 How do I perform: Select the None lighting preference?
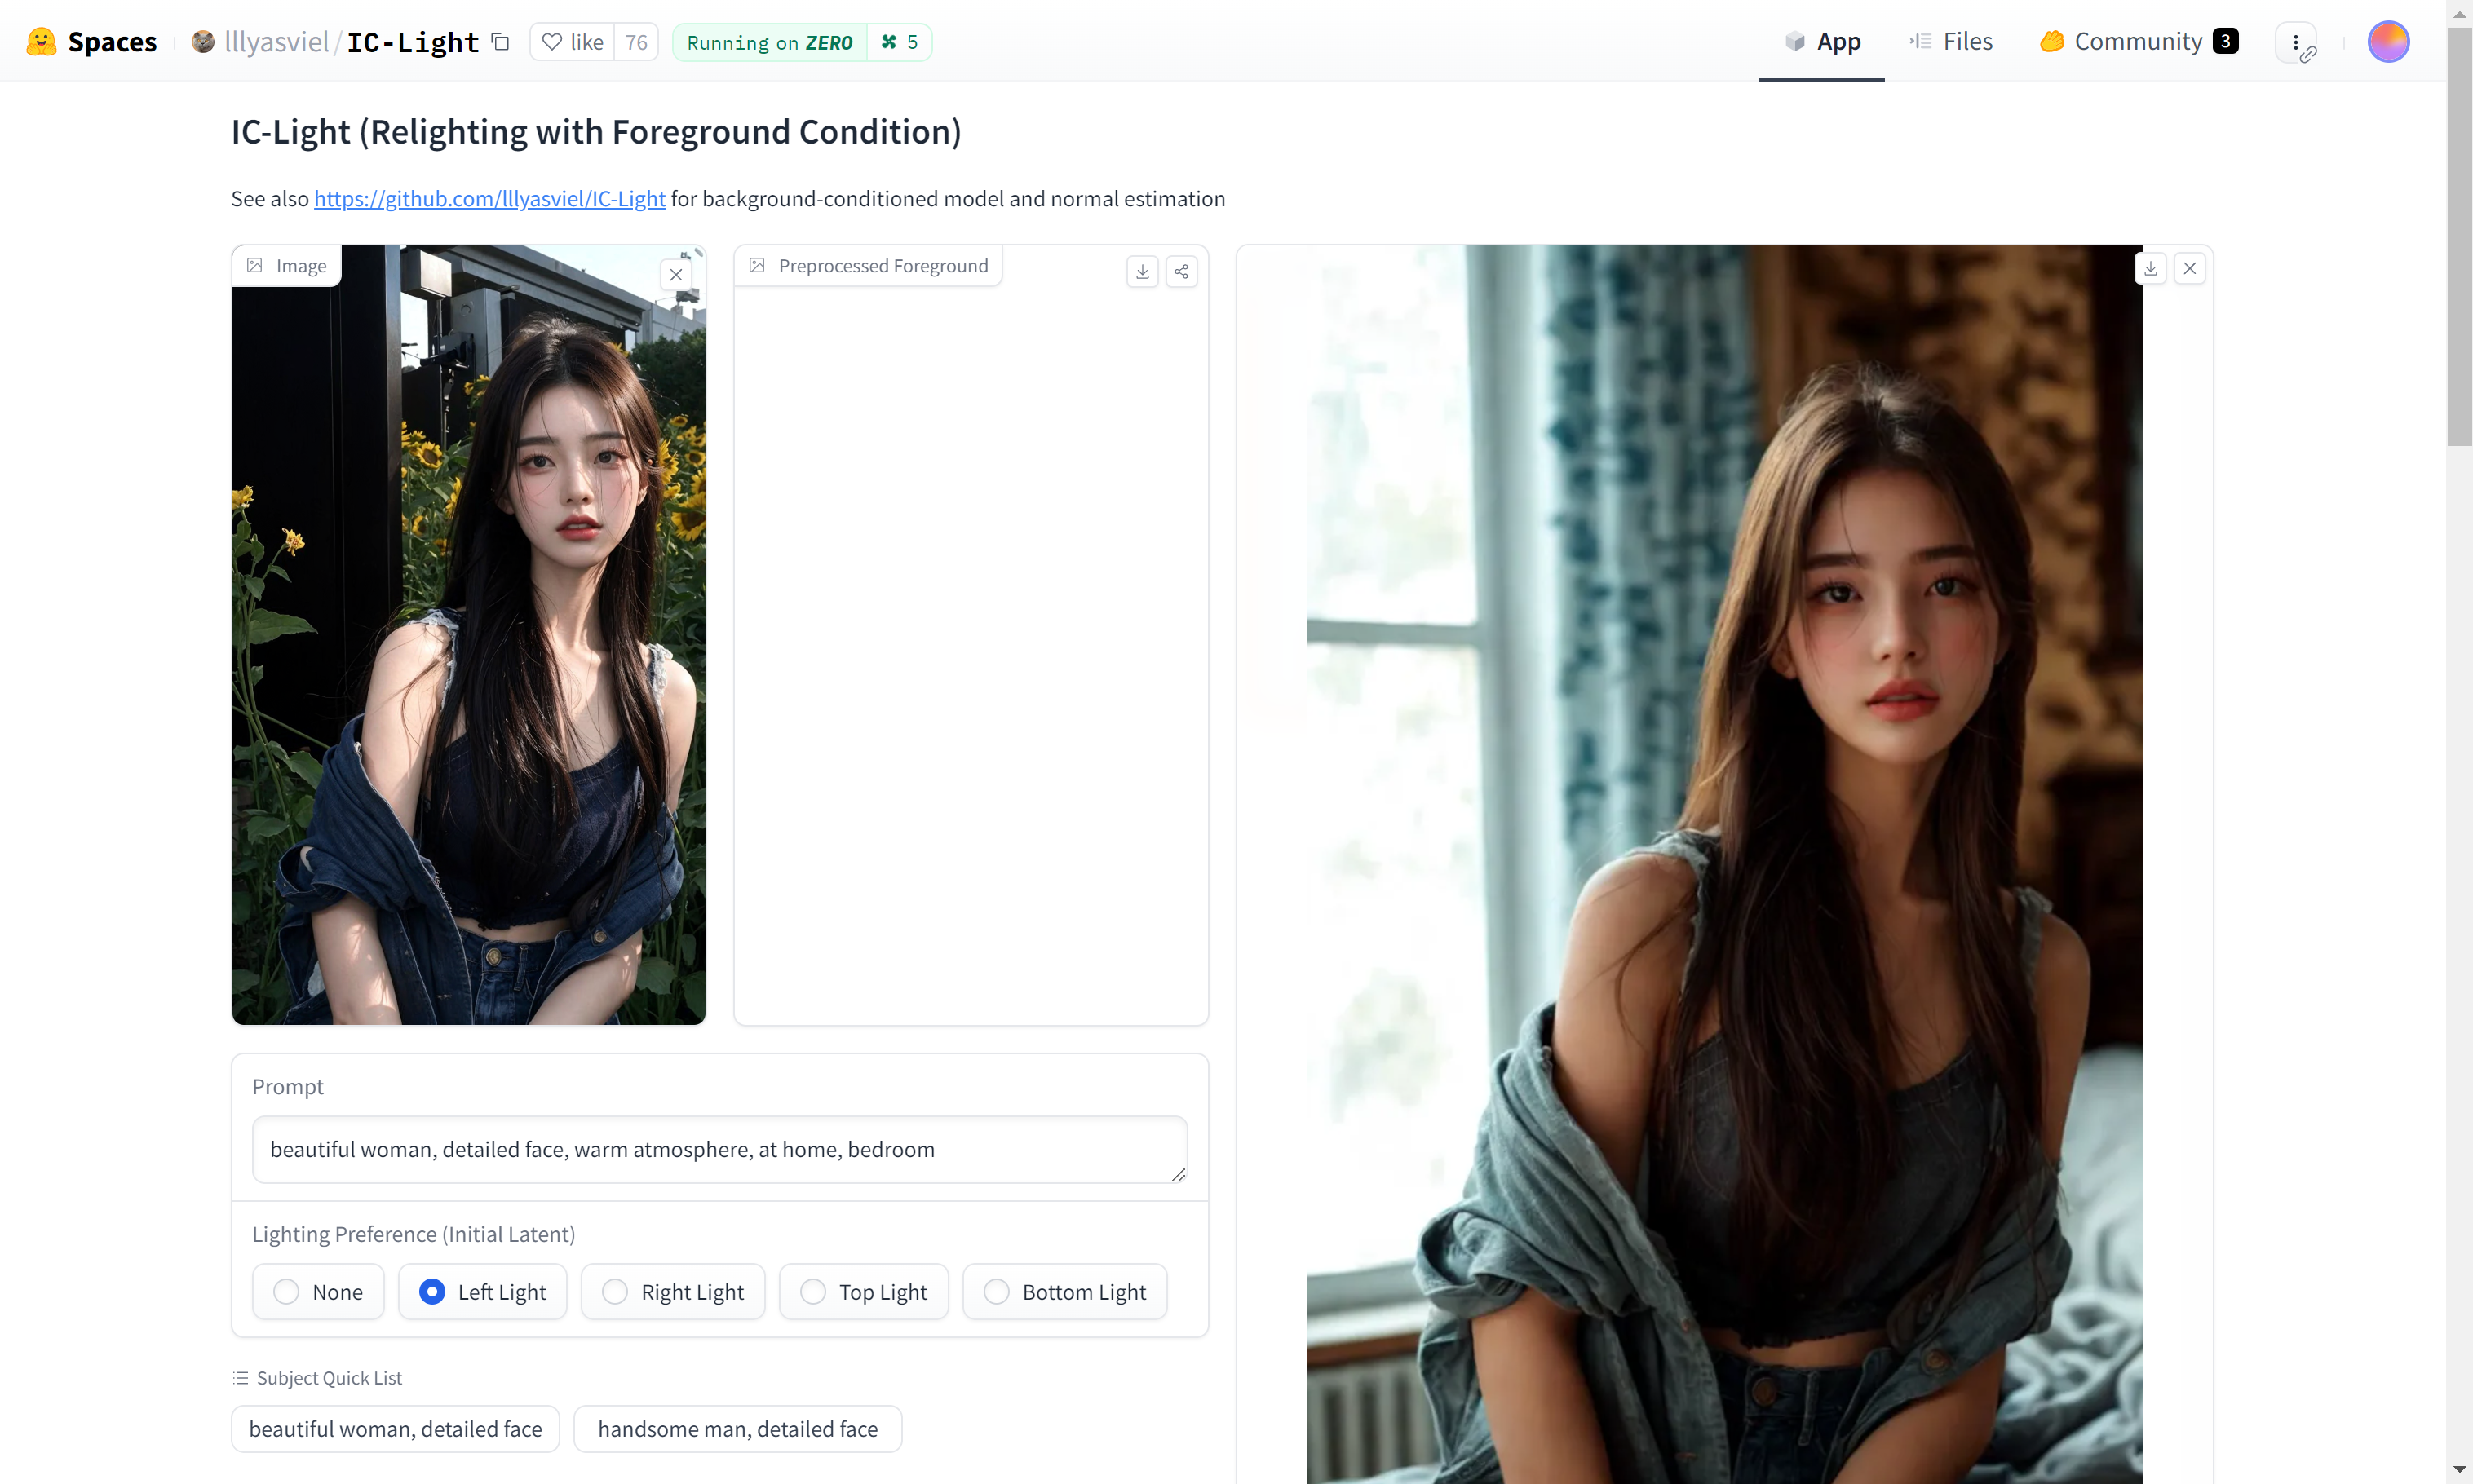coord(318,1291)
